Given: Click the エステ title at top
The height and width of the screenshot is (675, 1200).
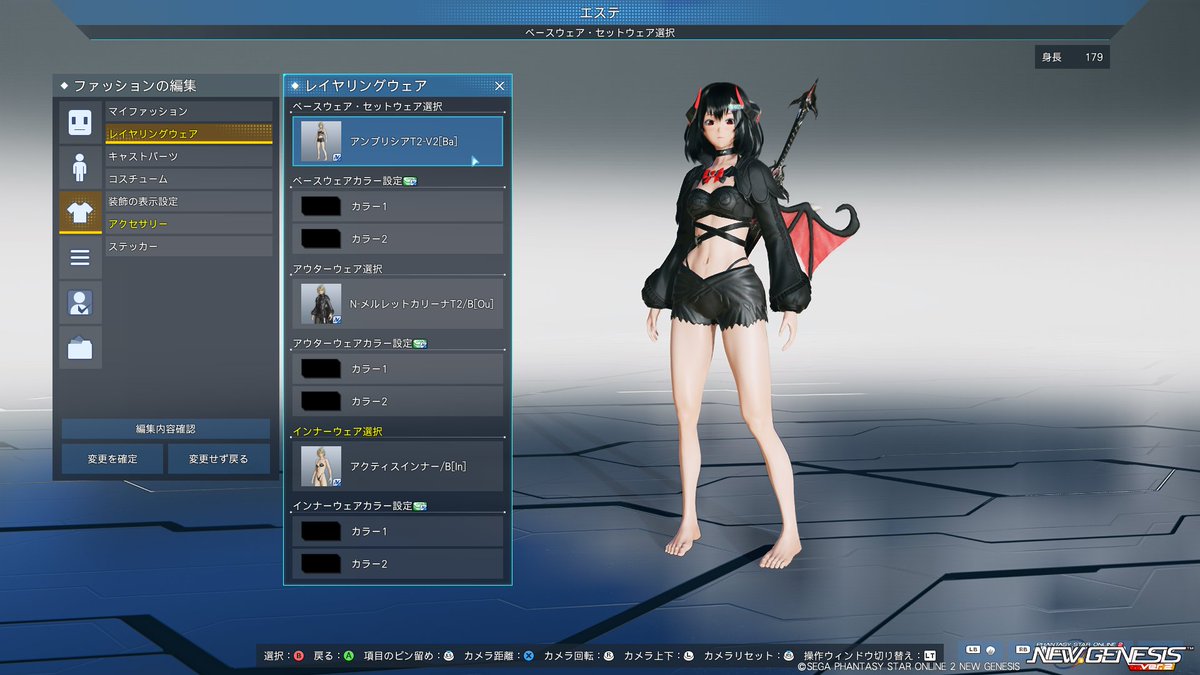Looking at the screenshot, I should point(600,12).
